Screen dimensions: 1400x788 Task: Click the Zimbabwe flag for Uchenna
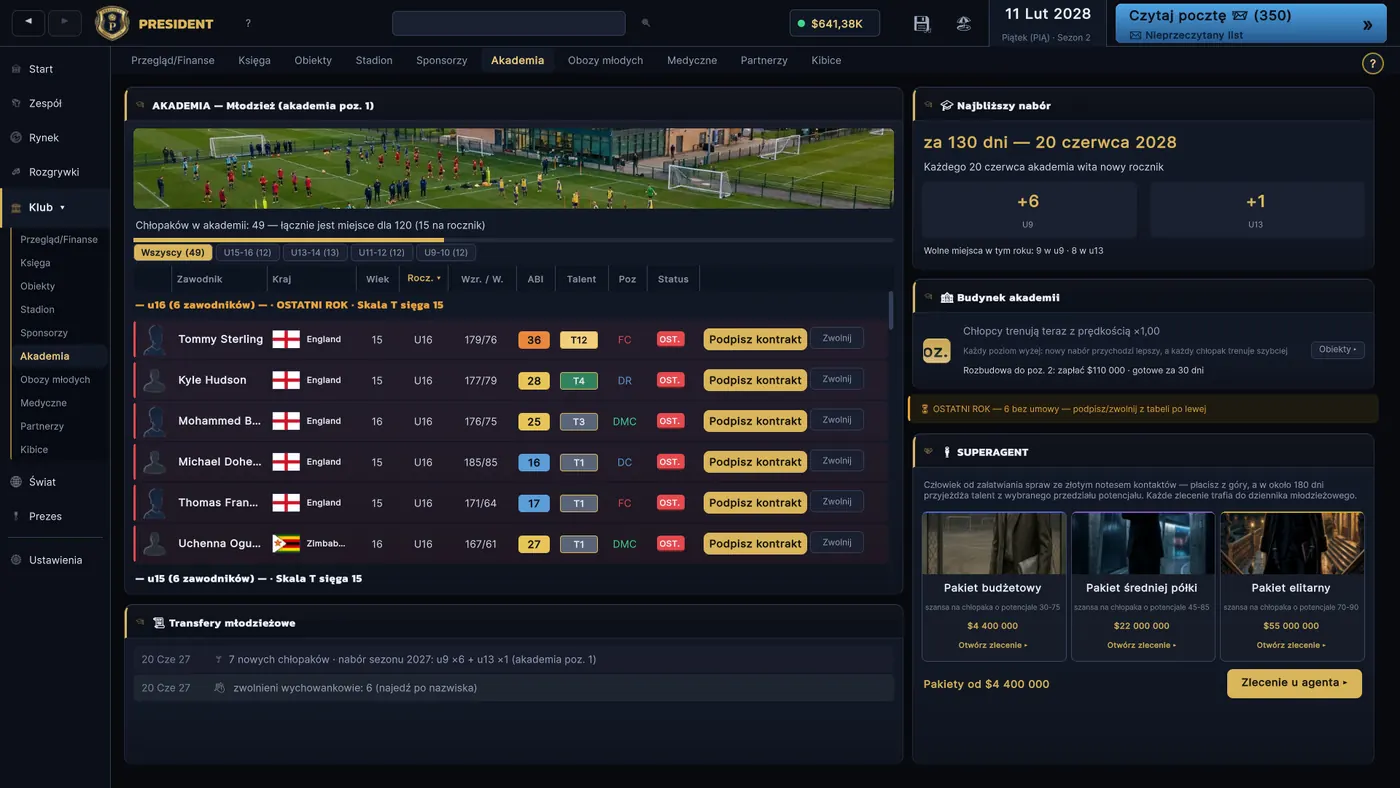click(x=286, y=544)
